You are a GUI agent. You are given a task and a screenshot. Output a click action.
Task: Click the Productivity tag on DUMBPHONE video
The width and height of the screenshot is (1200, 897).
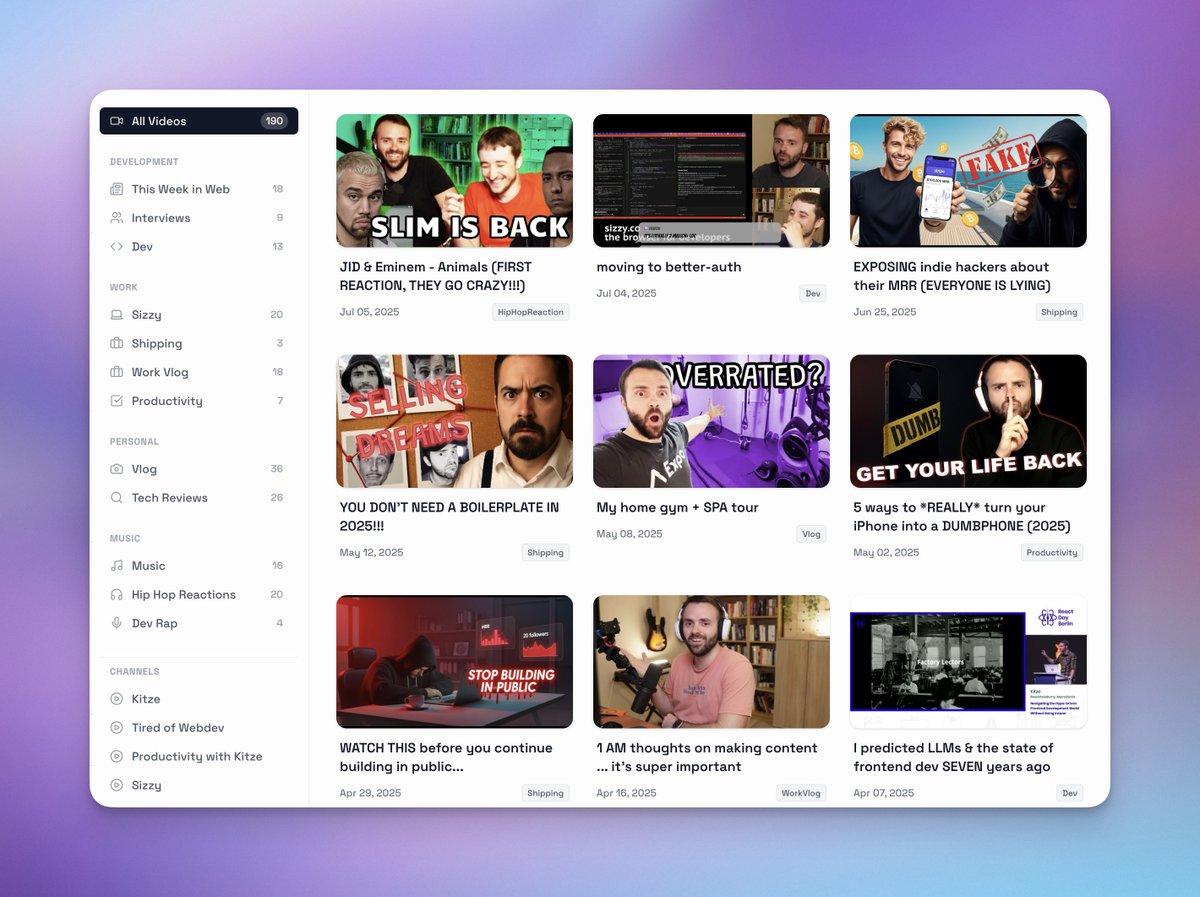pos(1052,552)
